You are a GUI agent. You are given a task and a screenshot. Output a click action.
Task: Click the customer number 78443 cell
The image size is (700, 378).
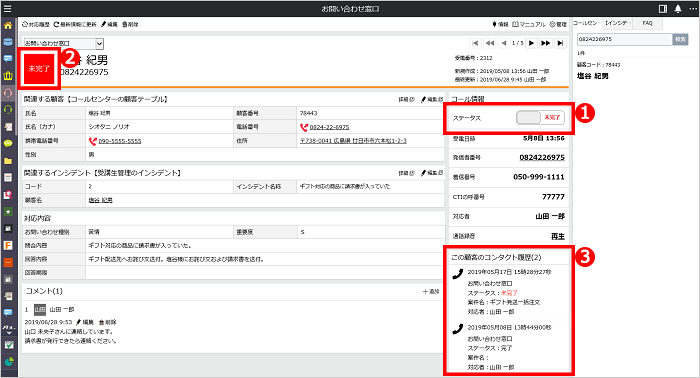[370, 113]
